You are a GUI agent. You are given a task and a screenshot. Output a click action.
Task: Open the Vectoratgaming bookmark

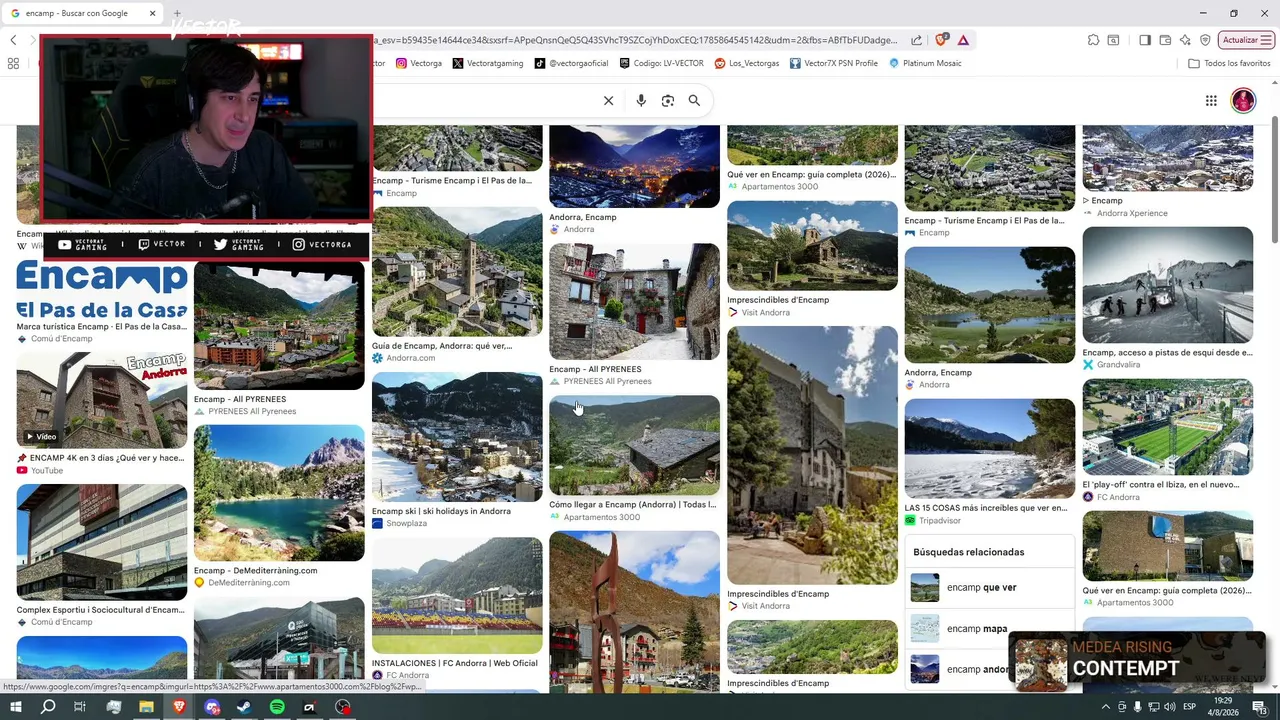(x=488, y=63)
